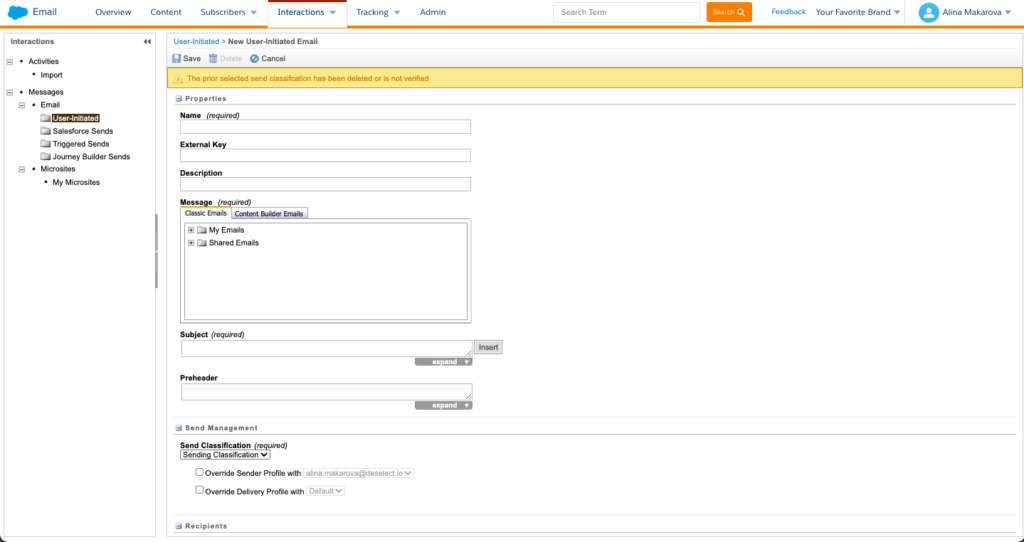Viewport: 1024px width, 542px height.
Task: Open the Send Classification dropdown
Action: (x=225, y=455)
